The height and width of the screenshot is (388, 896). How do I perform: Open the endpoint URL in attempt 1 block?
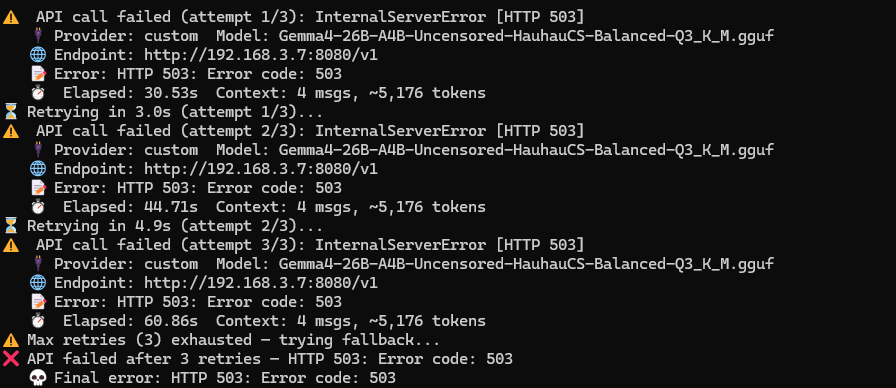(261, 55)
